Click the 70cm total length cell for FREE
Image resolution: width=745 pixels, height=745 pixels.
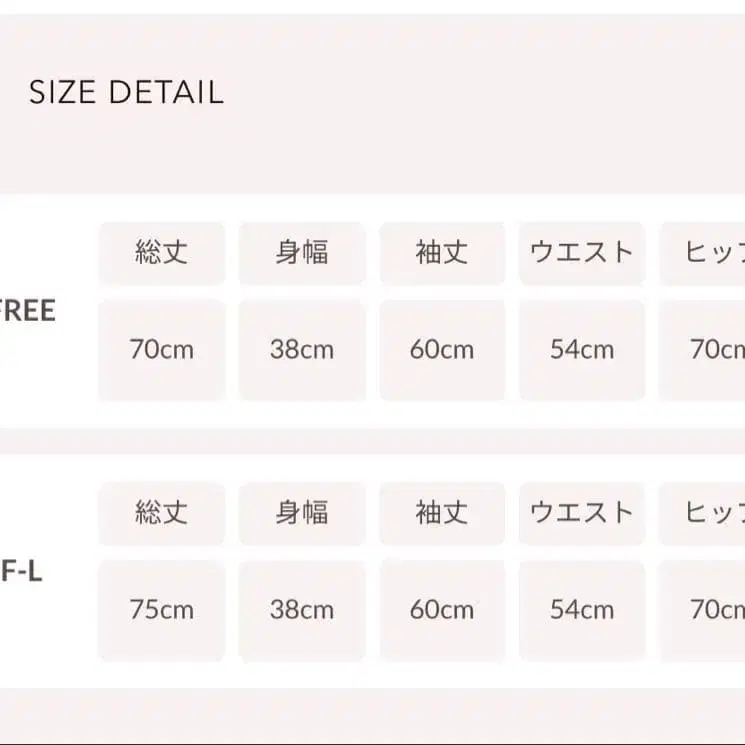[x=161, y=350]
